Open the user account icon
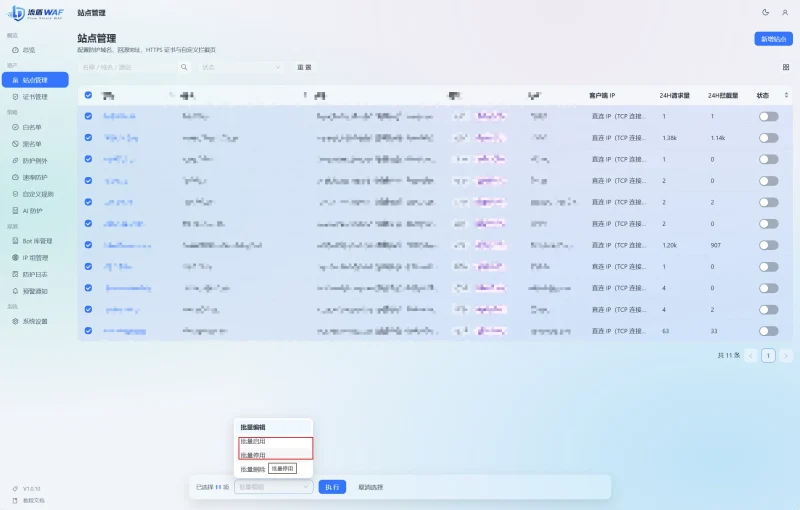800x510 pixels. [785, 13]
